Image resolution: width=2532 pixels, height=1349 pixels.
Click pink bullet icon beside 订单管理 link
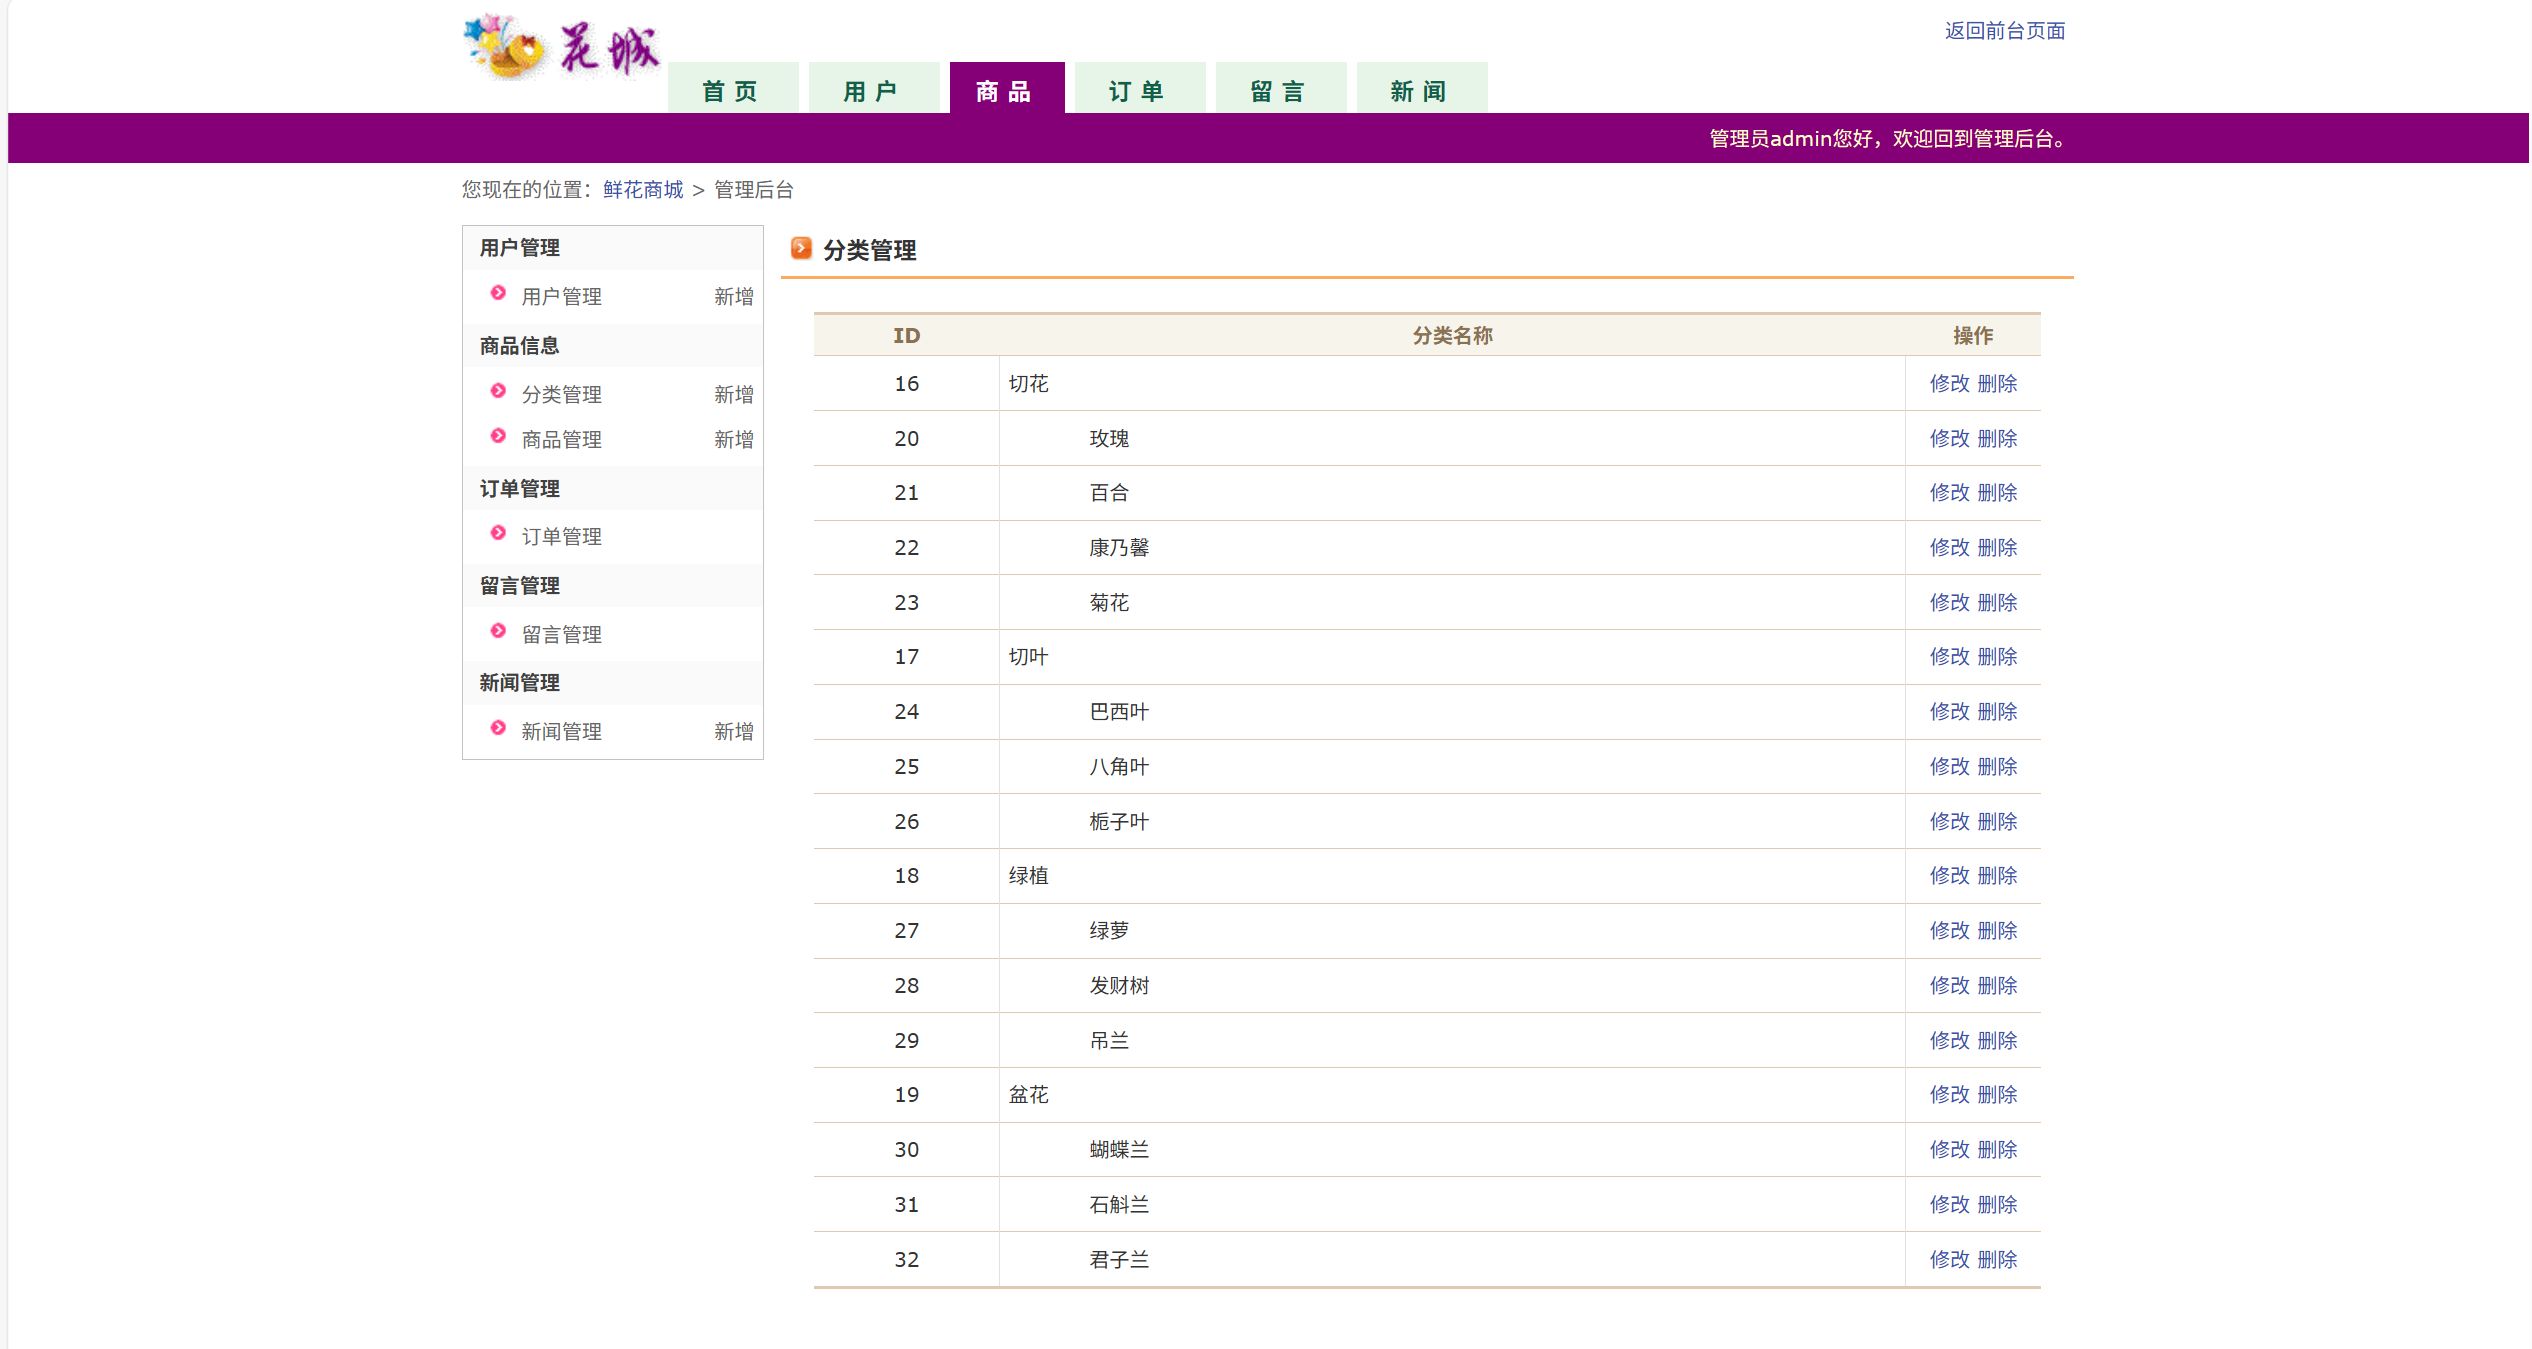[x=498, y=533]
